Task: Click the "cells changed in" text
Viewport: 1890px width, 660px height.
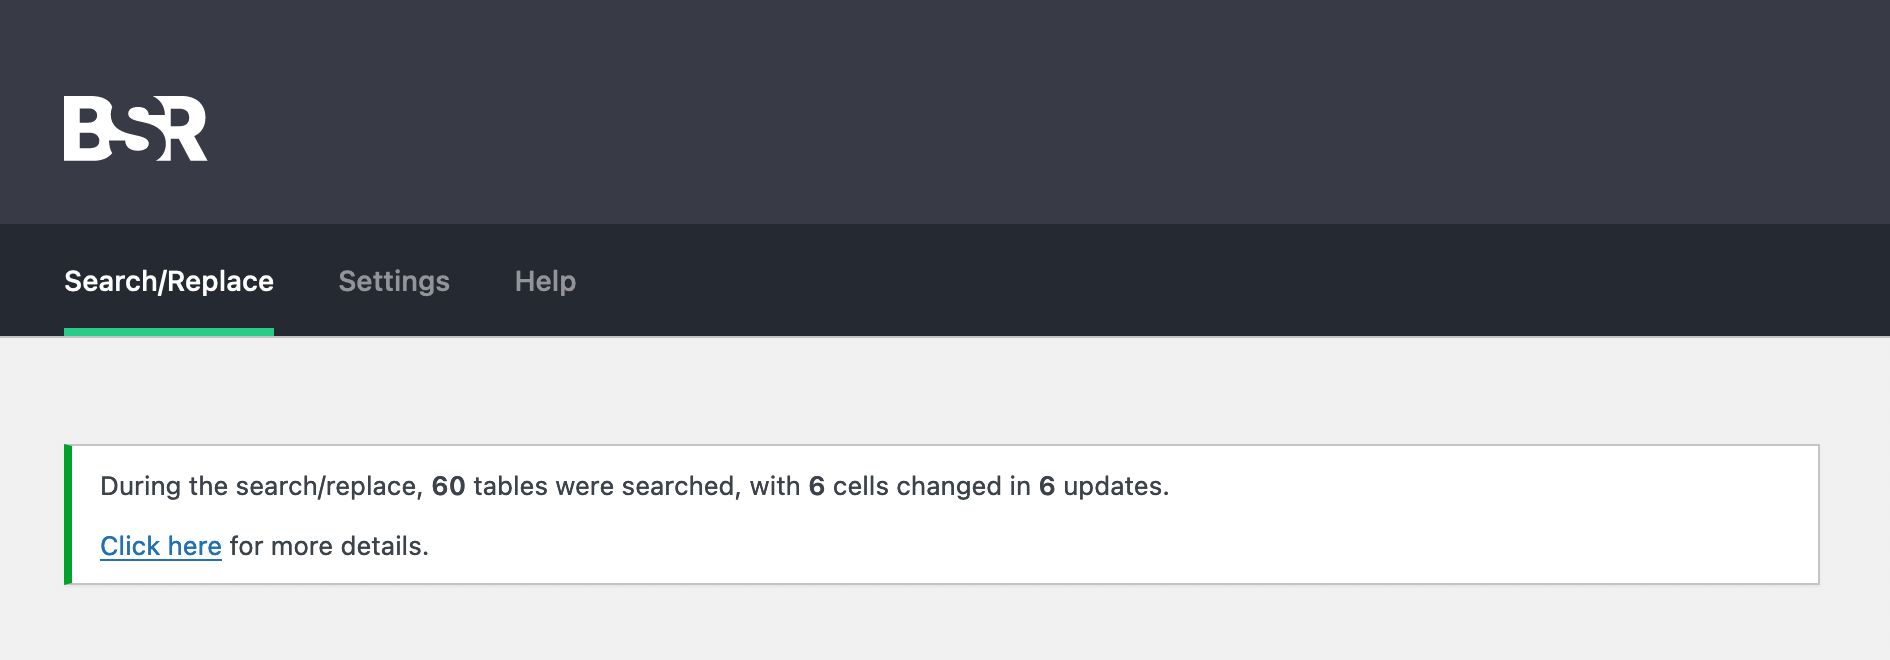Action: [932, 486]
